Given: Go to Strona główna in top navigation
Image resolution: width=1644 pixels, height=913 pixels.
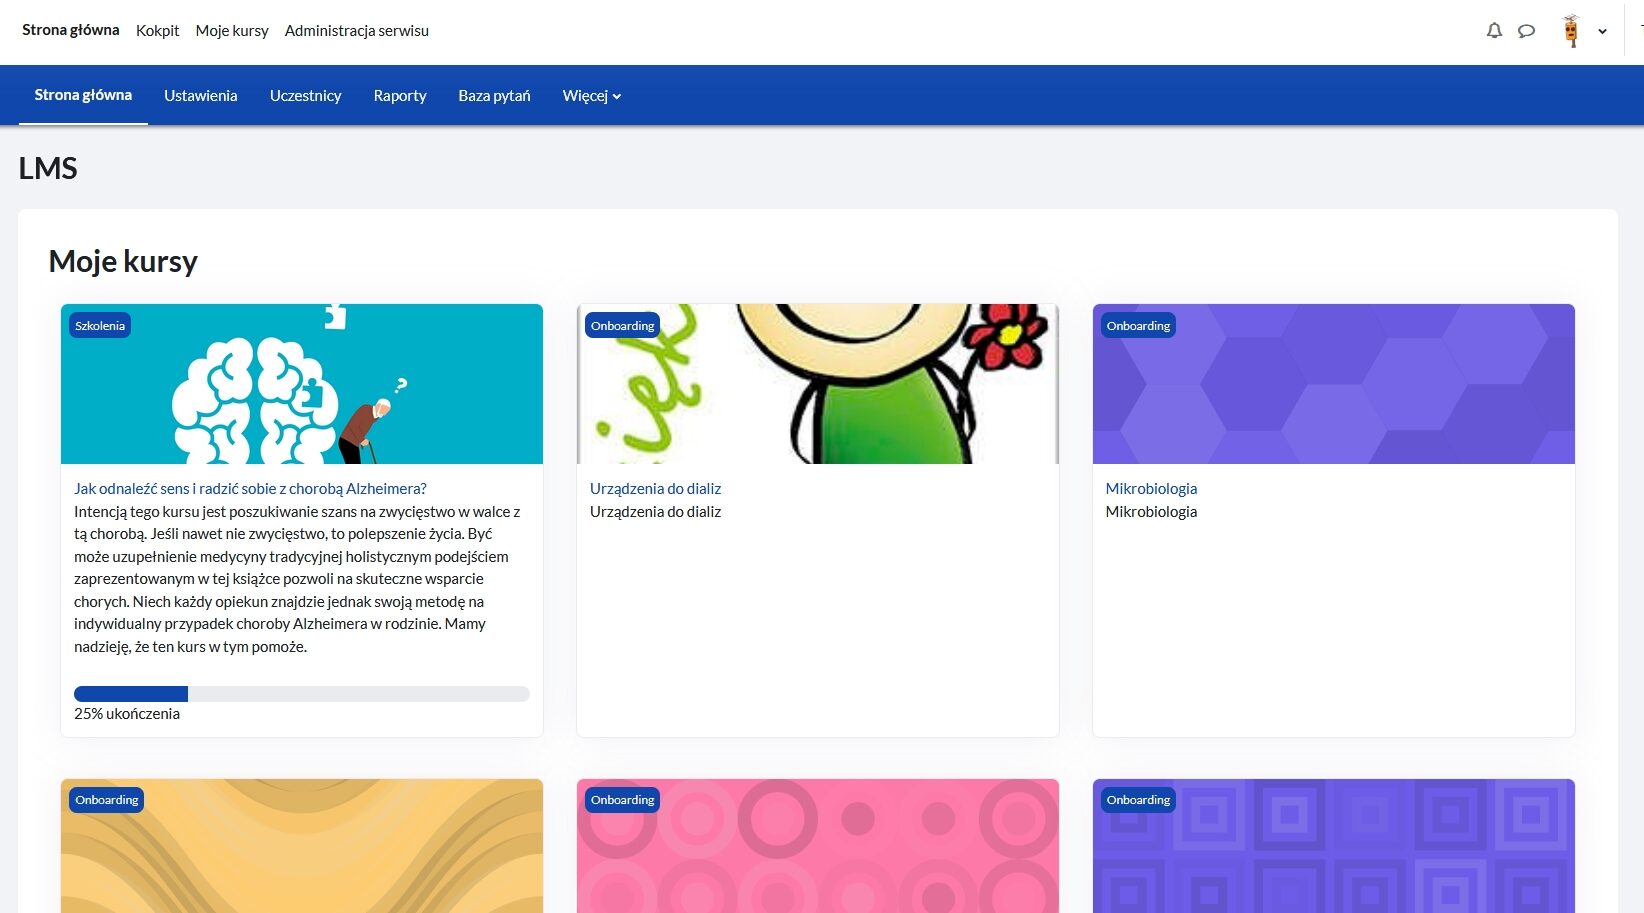Looking at the screenshot, I should (71, 30).
